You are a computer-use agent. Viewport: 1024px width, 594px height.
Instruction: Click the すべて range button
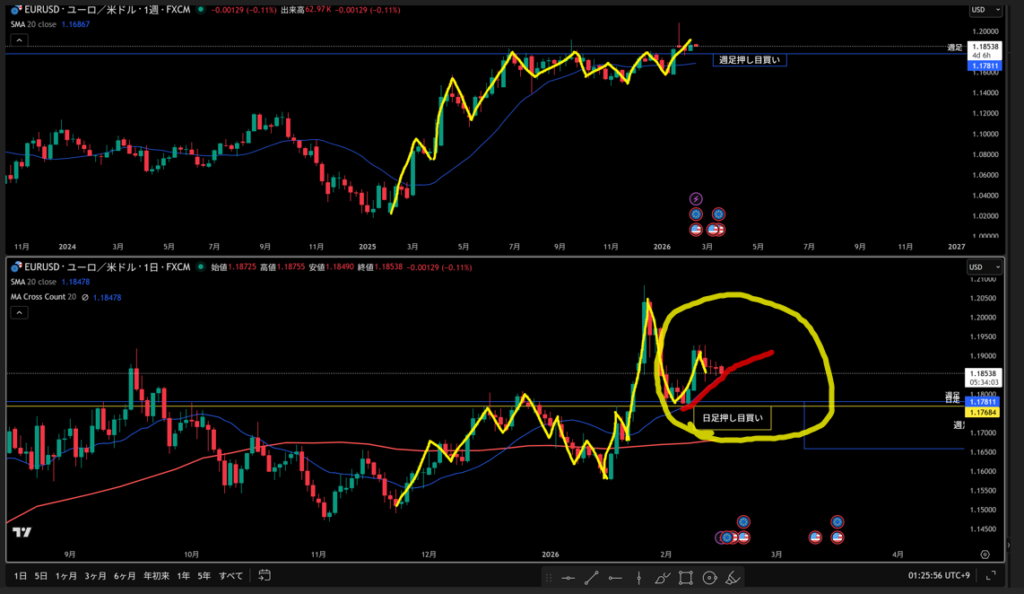pyautogui.click(x=229, y=576)
